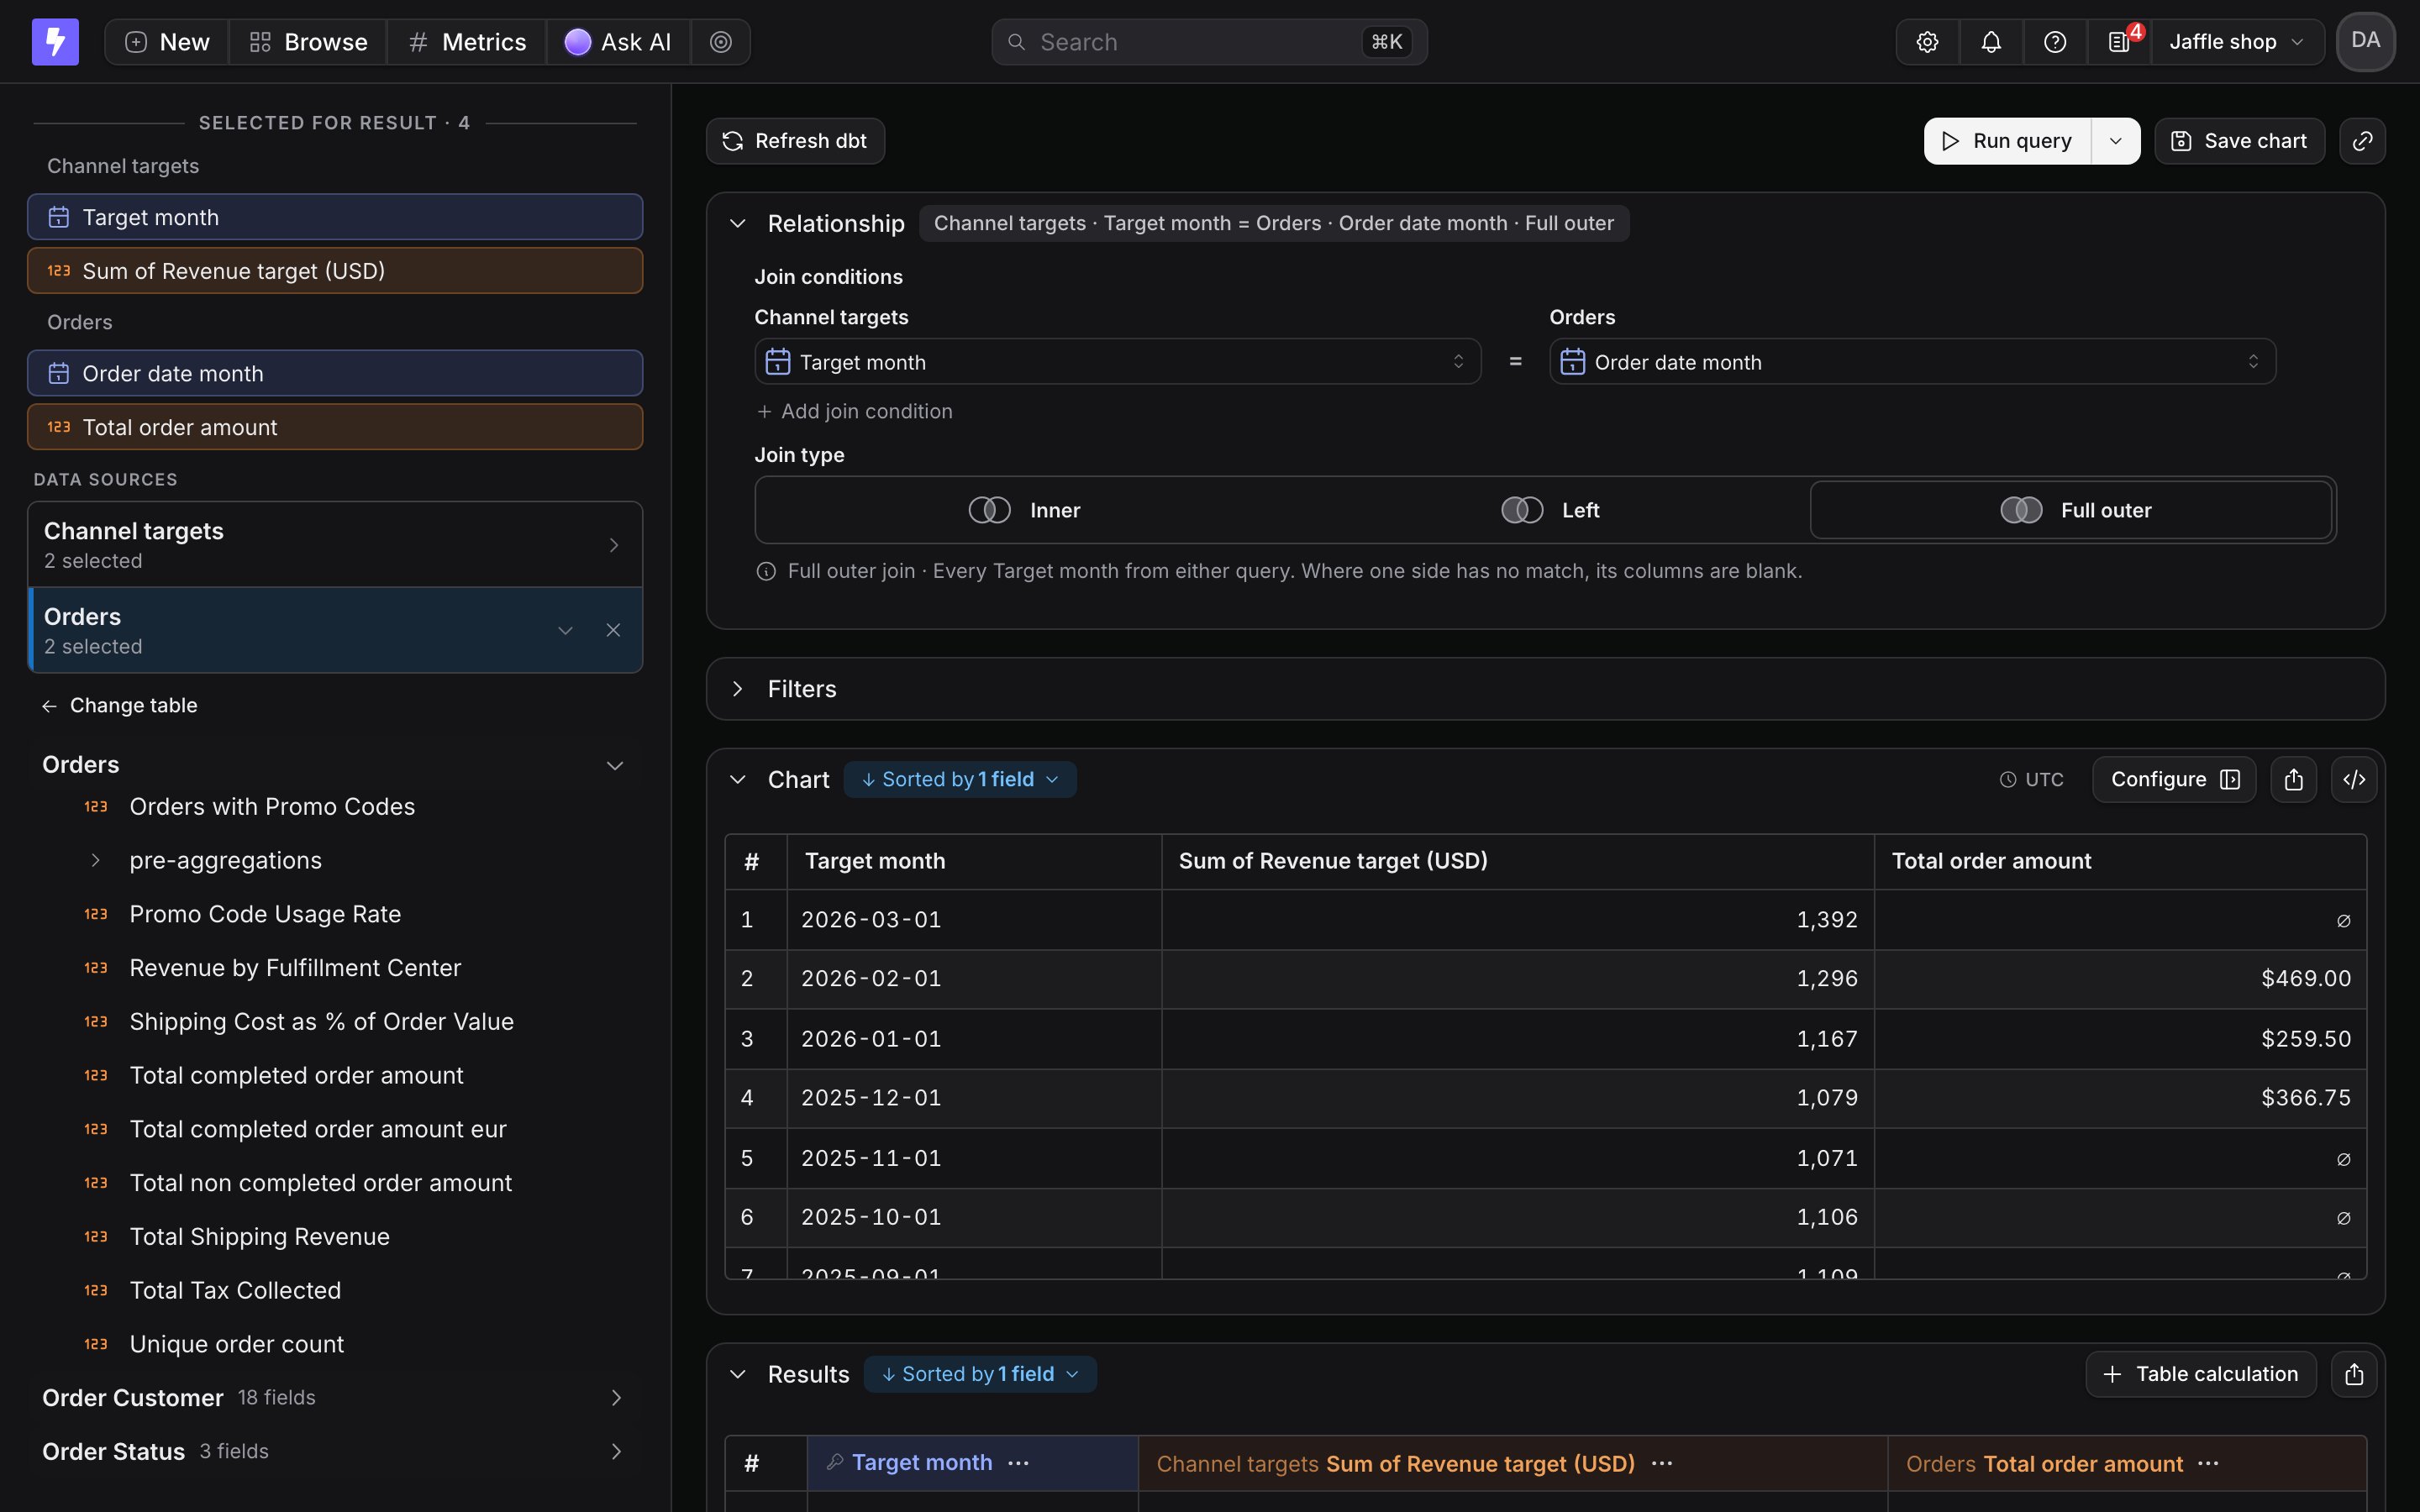Screen dimensions: 2420x1512
Task: Deselect Sum of Revenue target (USD) field
Action: point(335,271)
